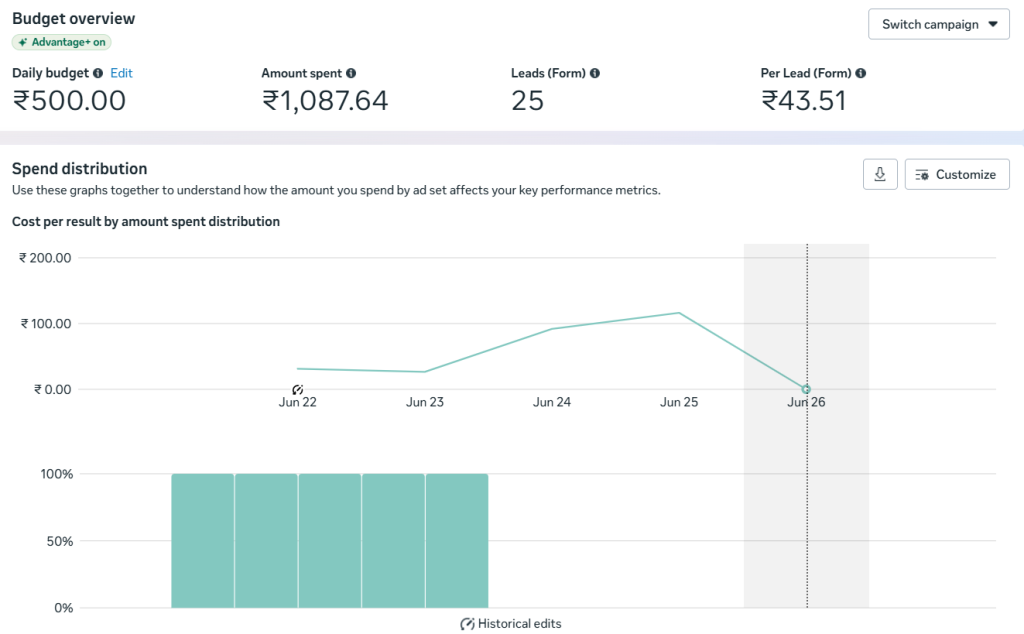1024x634 pixels.
Task: Click the middle spend distribution bar
Action: pyautogui.click(x=330, y=541)
